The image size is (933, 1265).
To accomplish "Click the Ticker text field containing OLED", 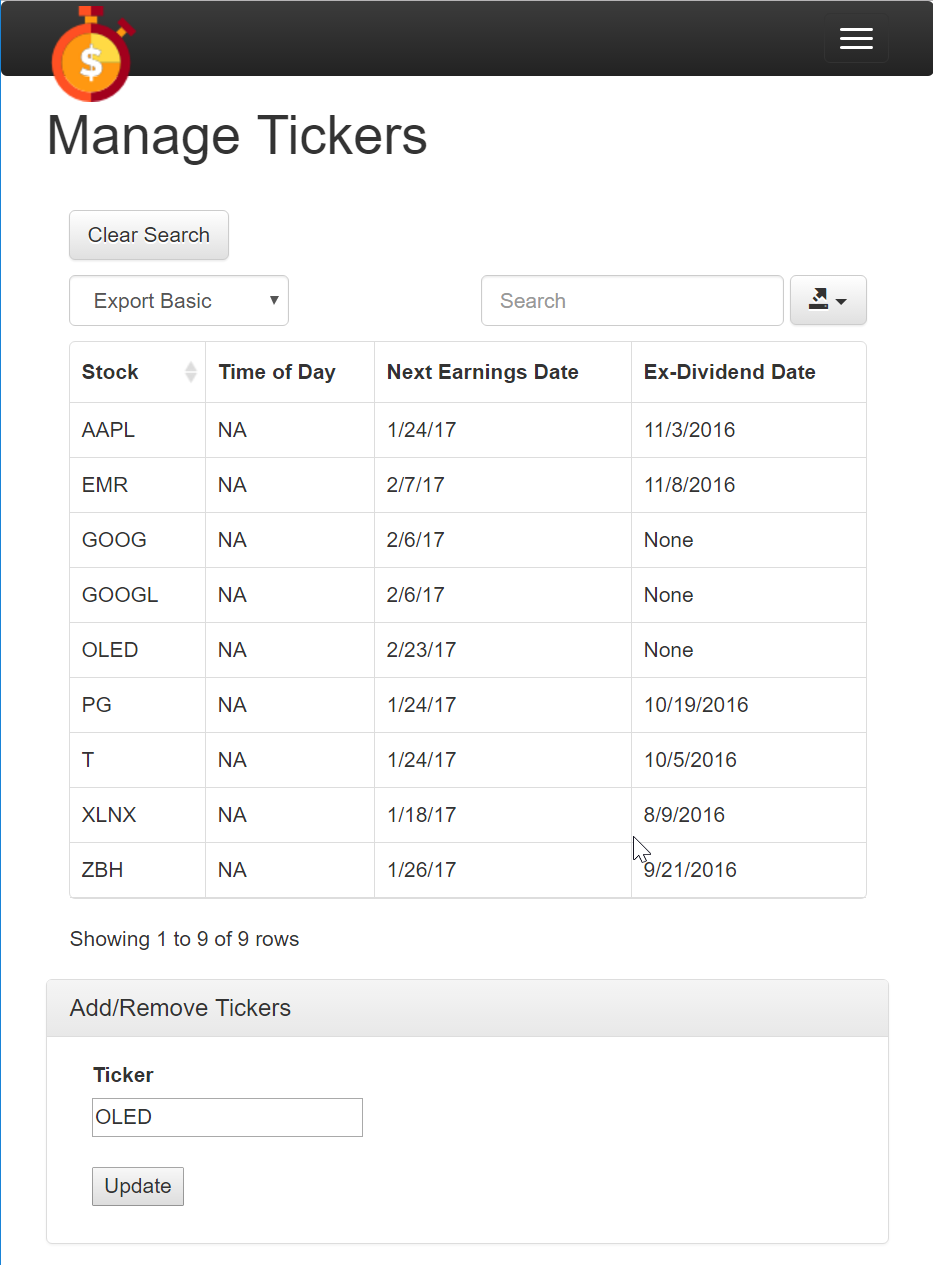I will [227, 1117].
